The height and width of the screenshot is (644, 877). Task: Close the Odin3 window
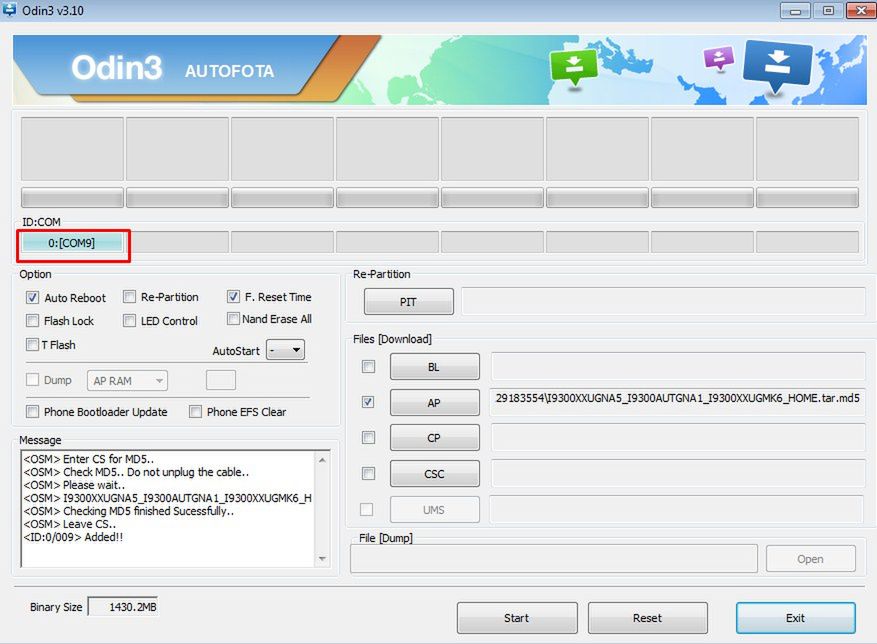861,11
